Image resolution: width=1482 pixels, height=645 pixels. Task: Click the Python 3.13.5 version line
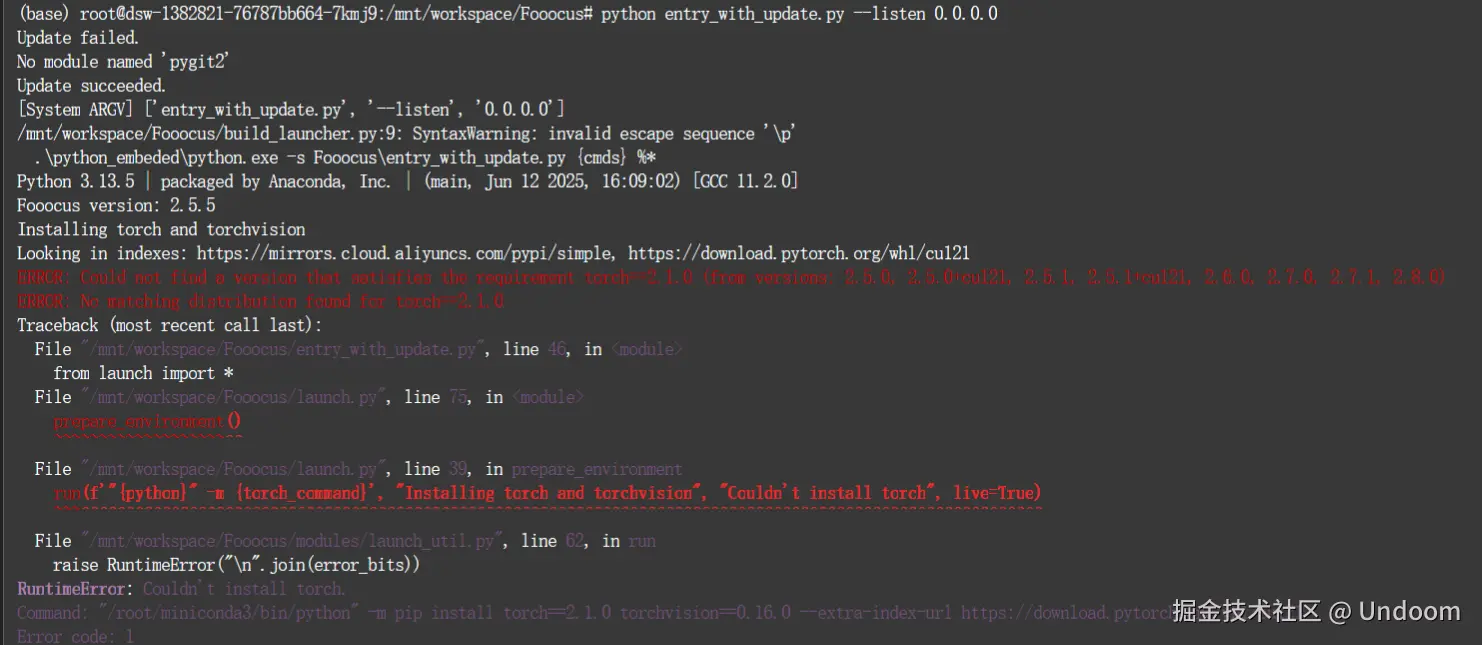pyautogui.click(x=407, y=181)
